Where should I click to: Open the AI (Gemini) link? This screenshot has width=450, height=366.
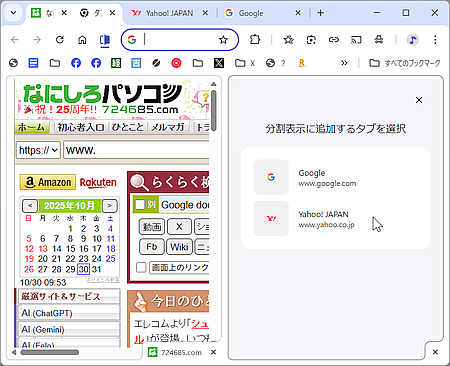69,330
